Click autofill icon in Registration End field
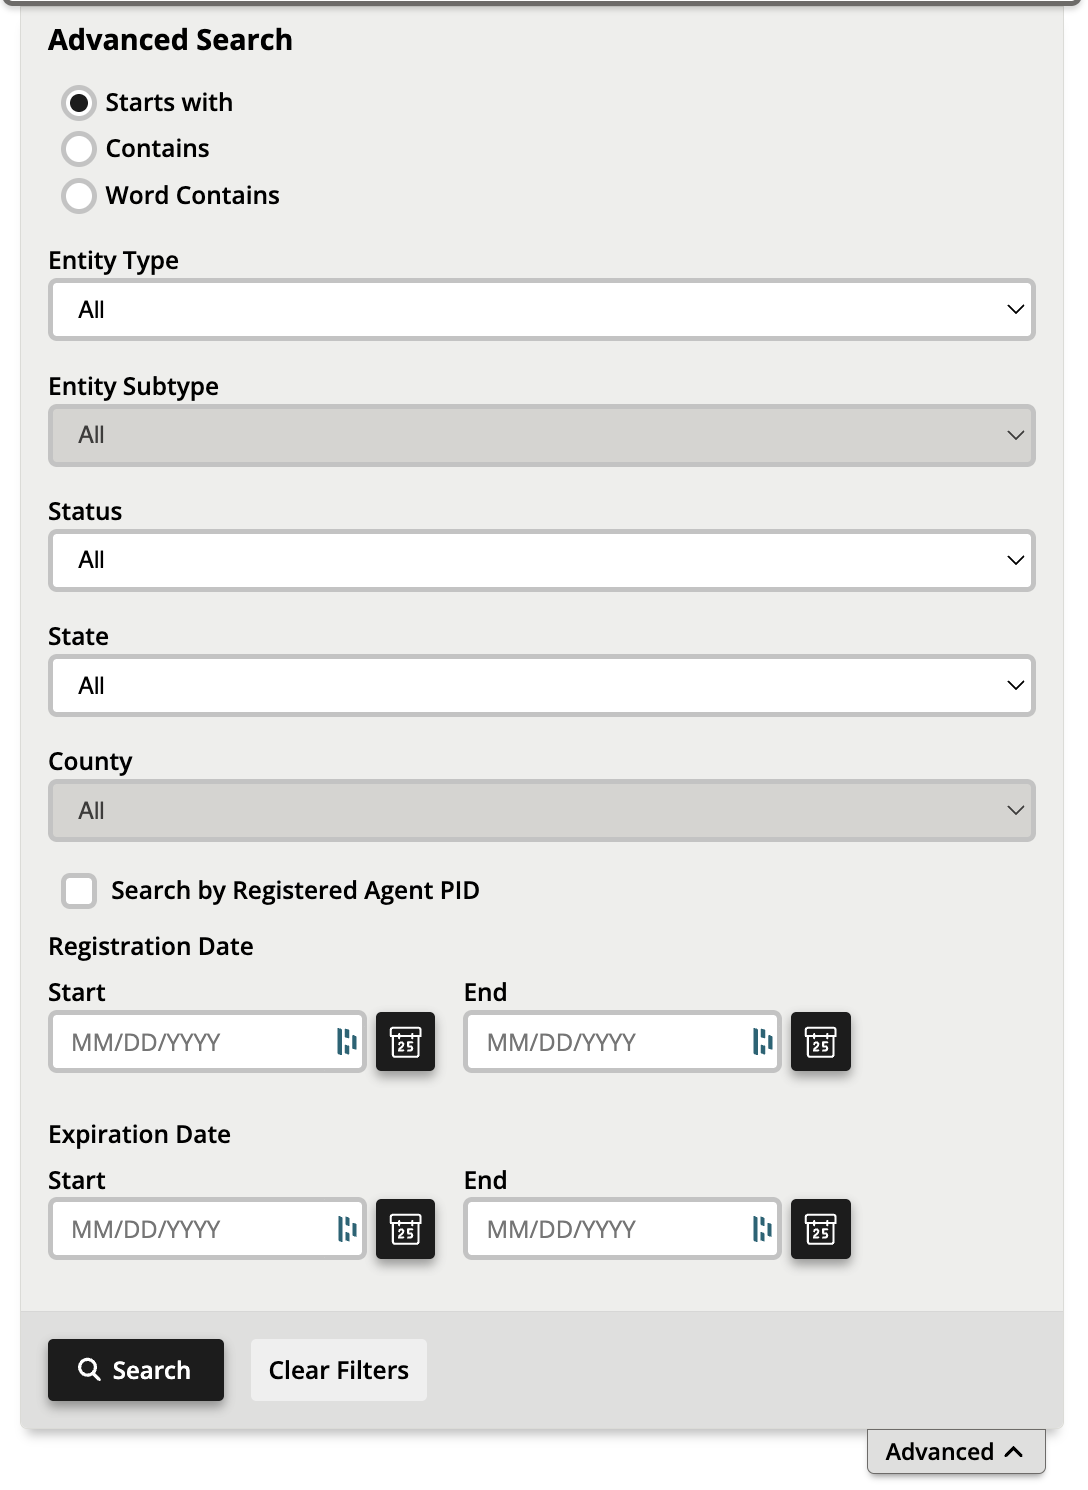This screenshot has width=1088, height=1490. tap(763, 1042)
